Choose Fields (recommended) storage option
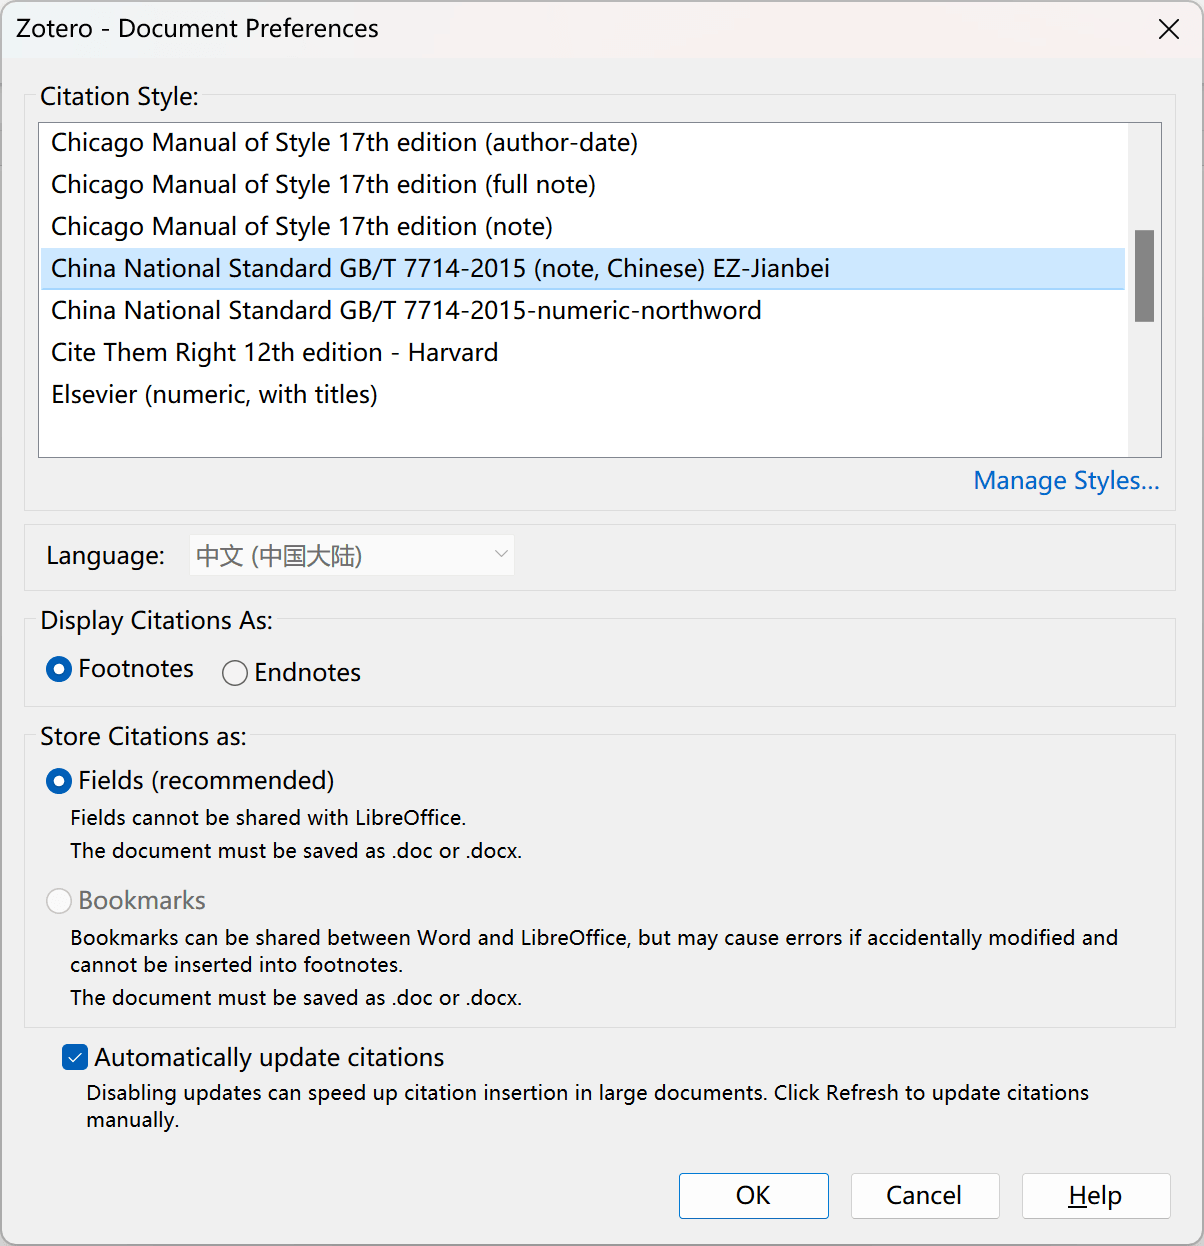 (x=59, y=781)
